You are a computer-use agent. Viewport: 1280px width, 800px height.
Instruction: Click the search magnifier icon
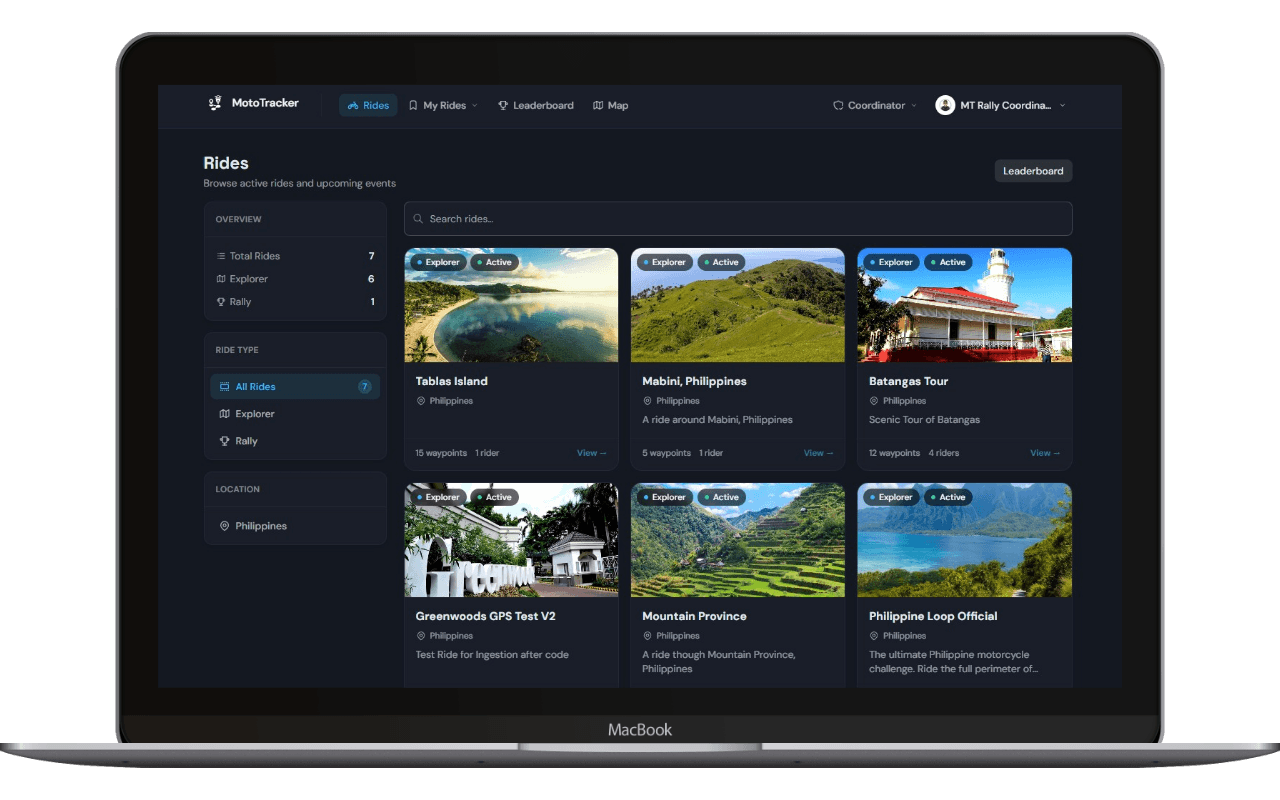418,219
